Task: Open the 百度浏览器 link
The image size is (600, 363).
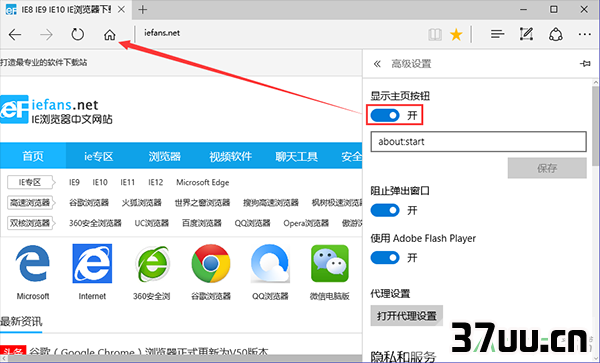Action: (x=202, y=223)
